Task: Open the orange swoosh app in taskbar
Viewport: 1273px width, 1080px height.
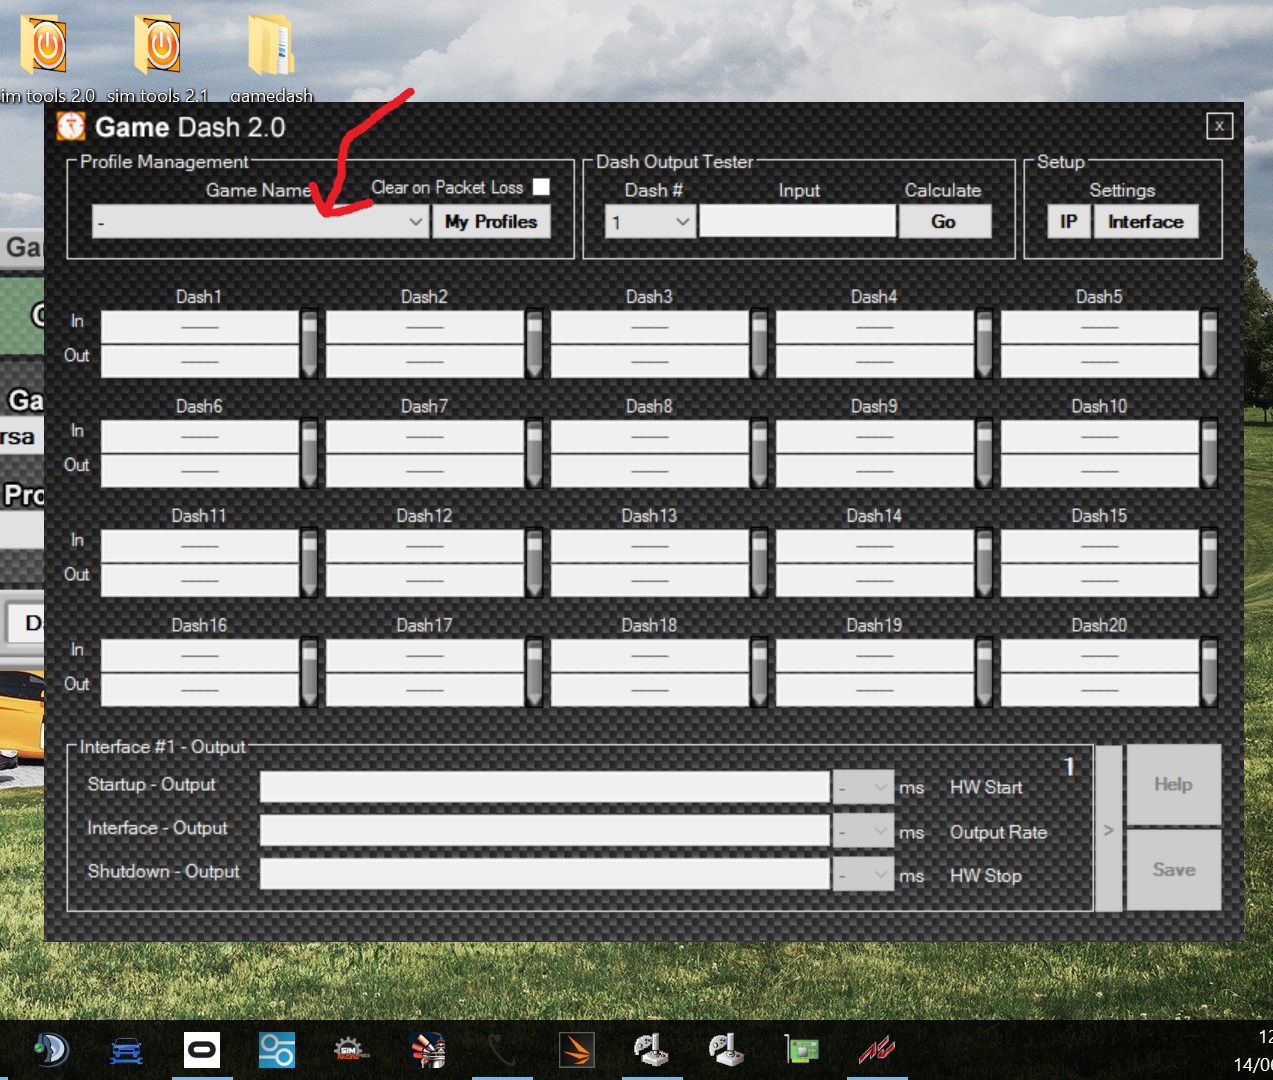Action: click(x=577, y=1050)
